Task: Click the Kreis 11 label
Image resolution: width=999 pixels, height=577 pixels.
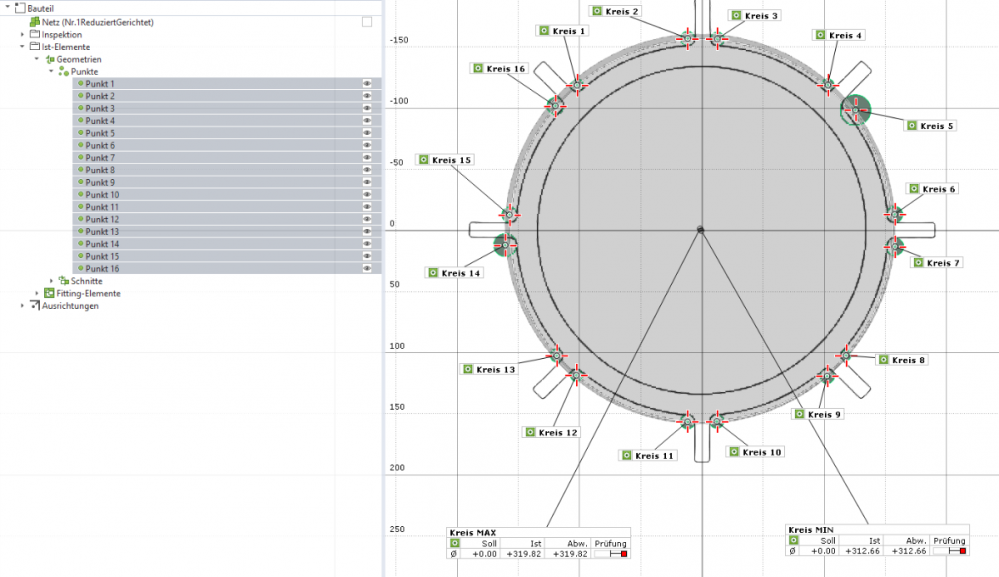Action: point(654,455)
